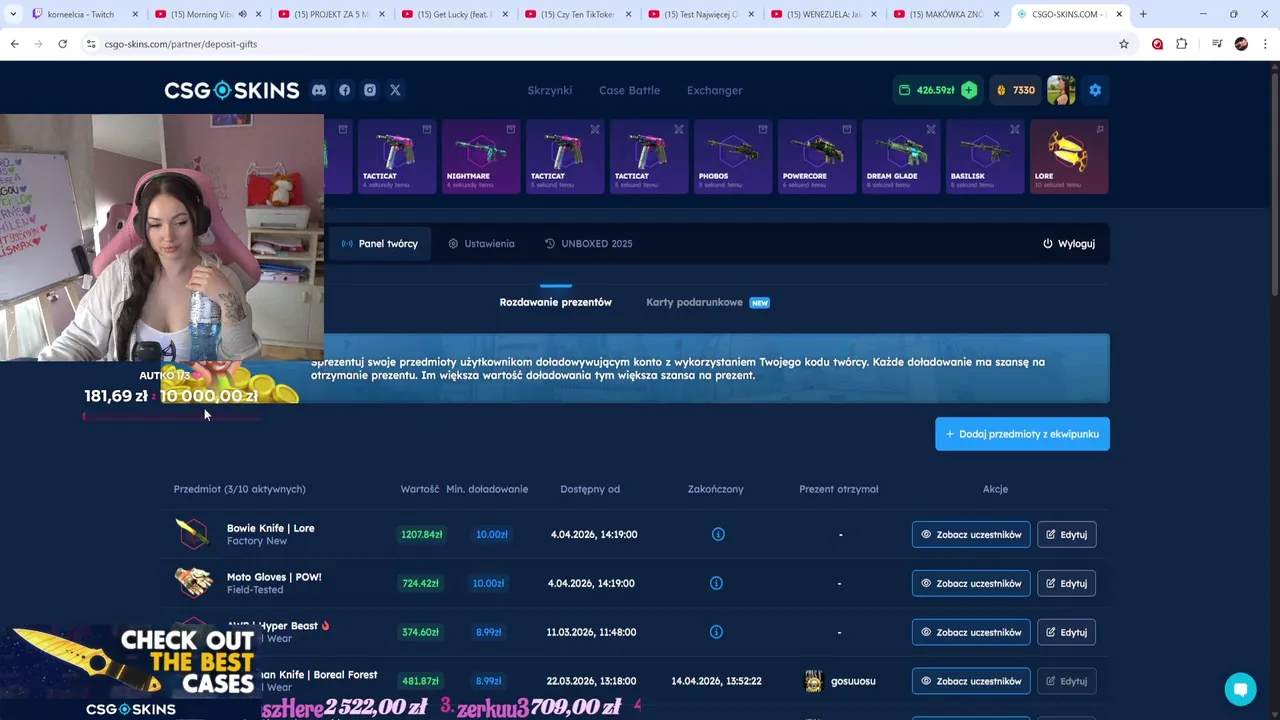1280x720 pixels.
Task: Click info icon in Hyper Beast row
Action: point(716,632)
